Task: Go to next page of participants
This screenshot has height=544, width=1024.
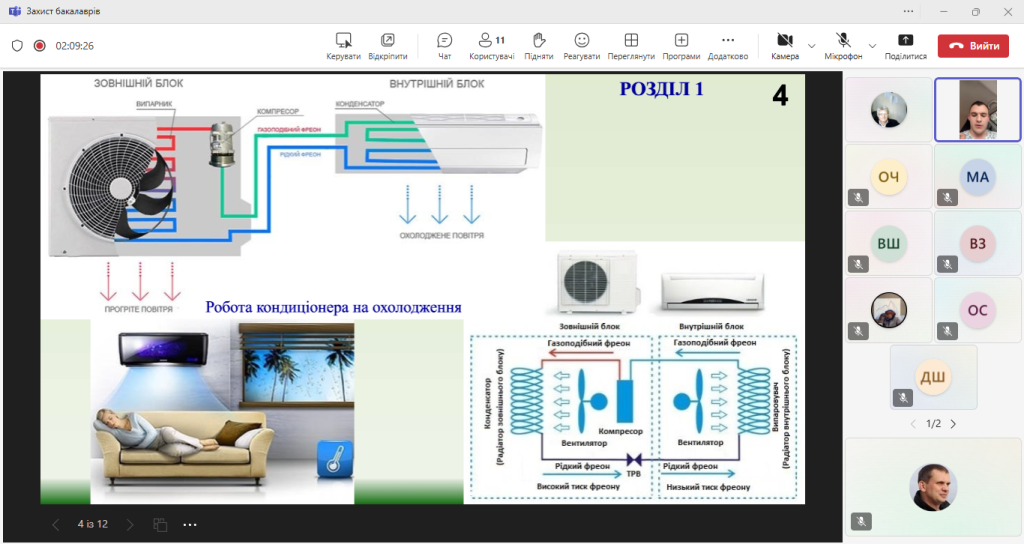Action: (953, 424)
